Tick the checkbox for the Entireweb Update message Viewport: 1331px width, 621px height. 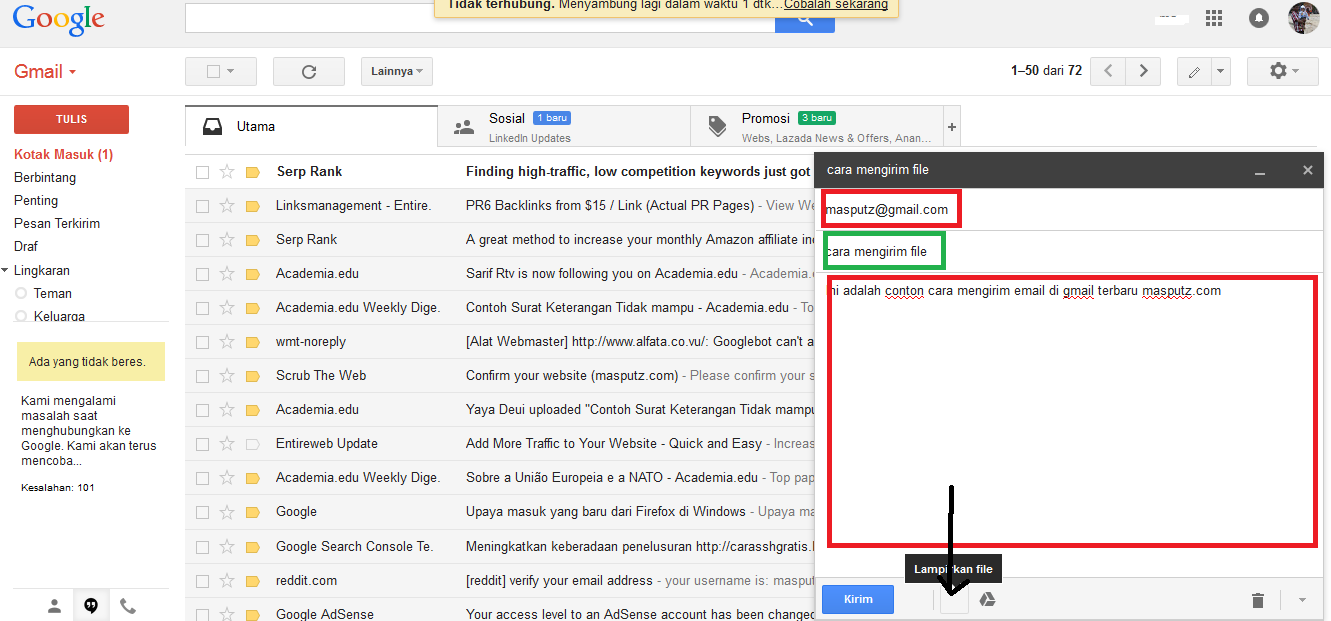[x=203, y=444]
